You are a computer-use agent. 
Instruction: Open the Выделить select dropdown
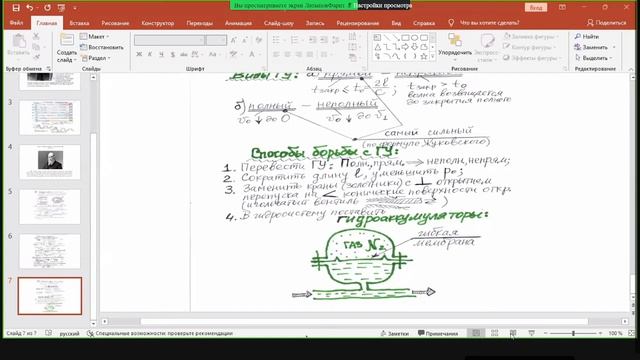click(593, 58)
